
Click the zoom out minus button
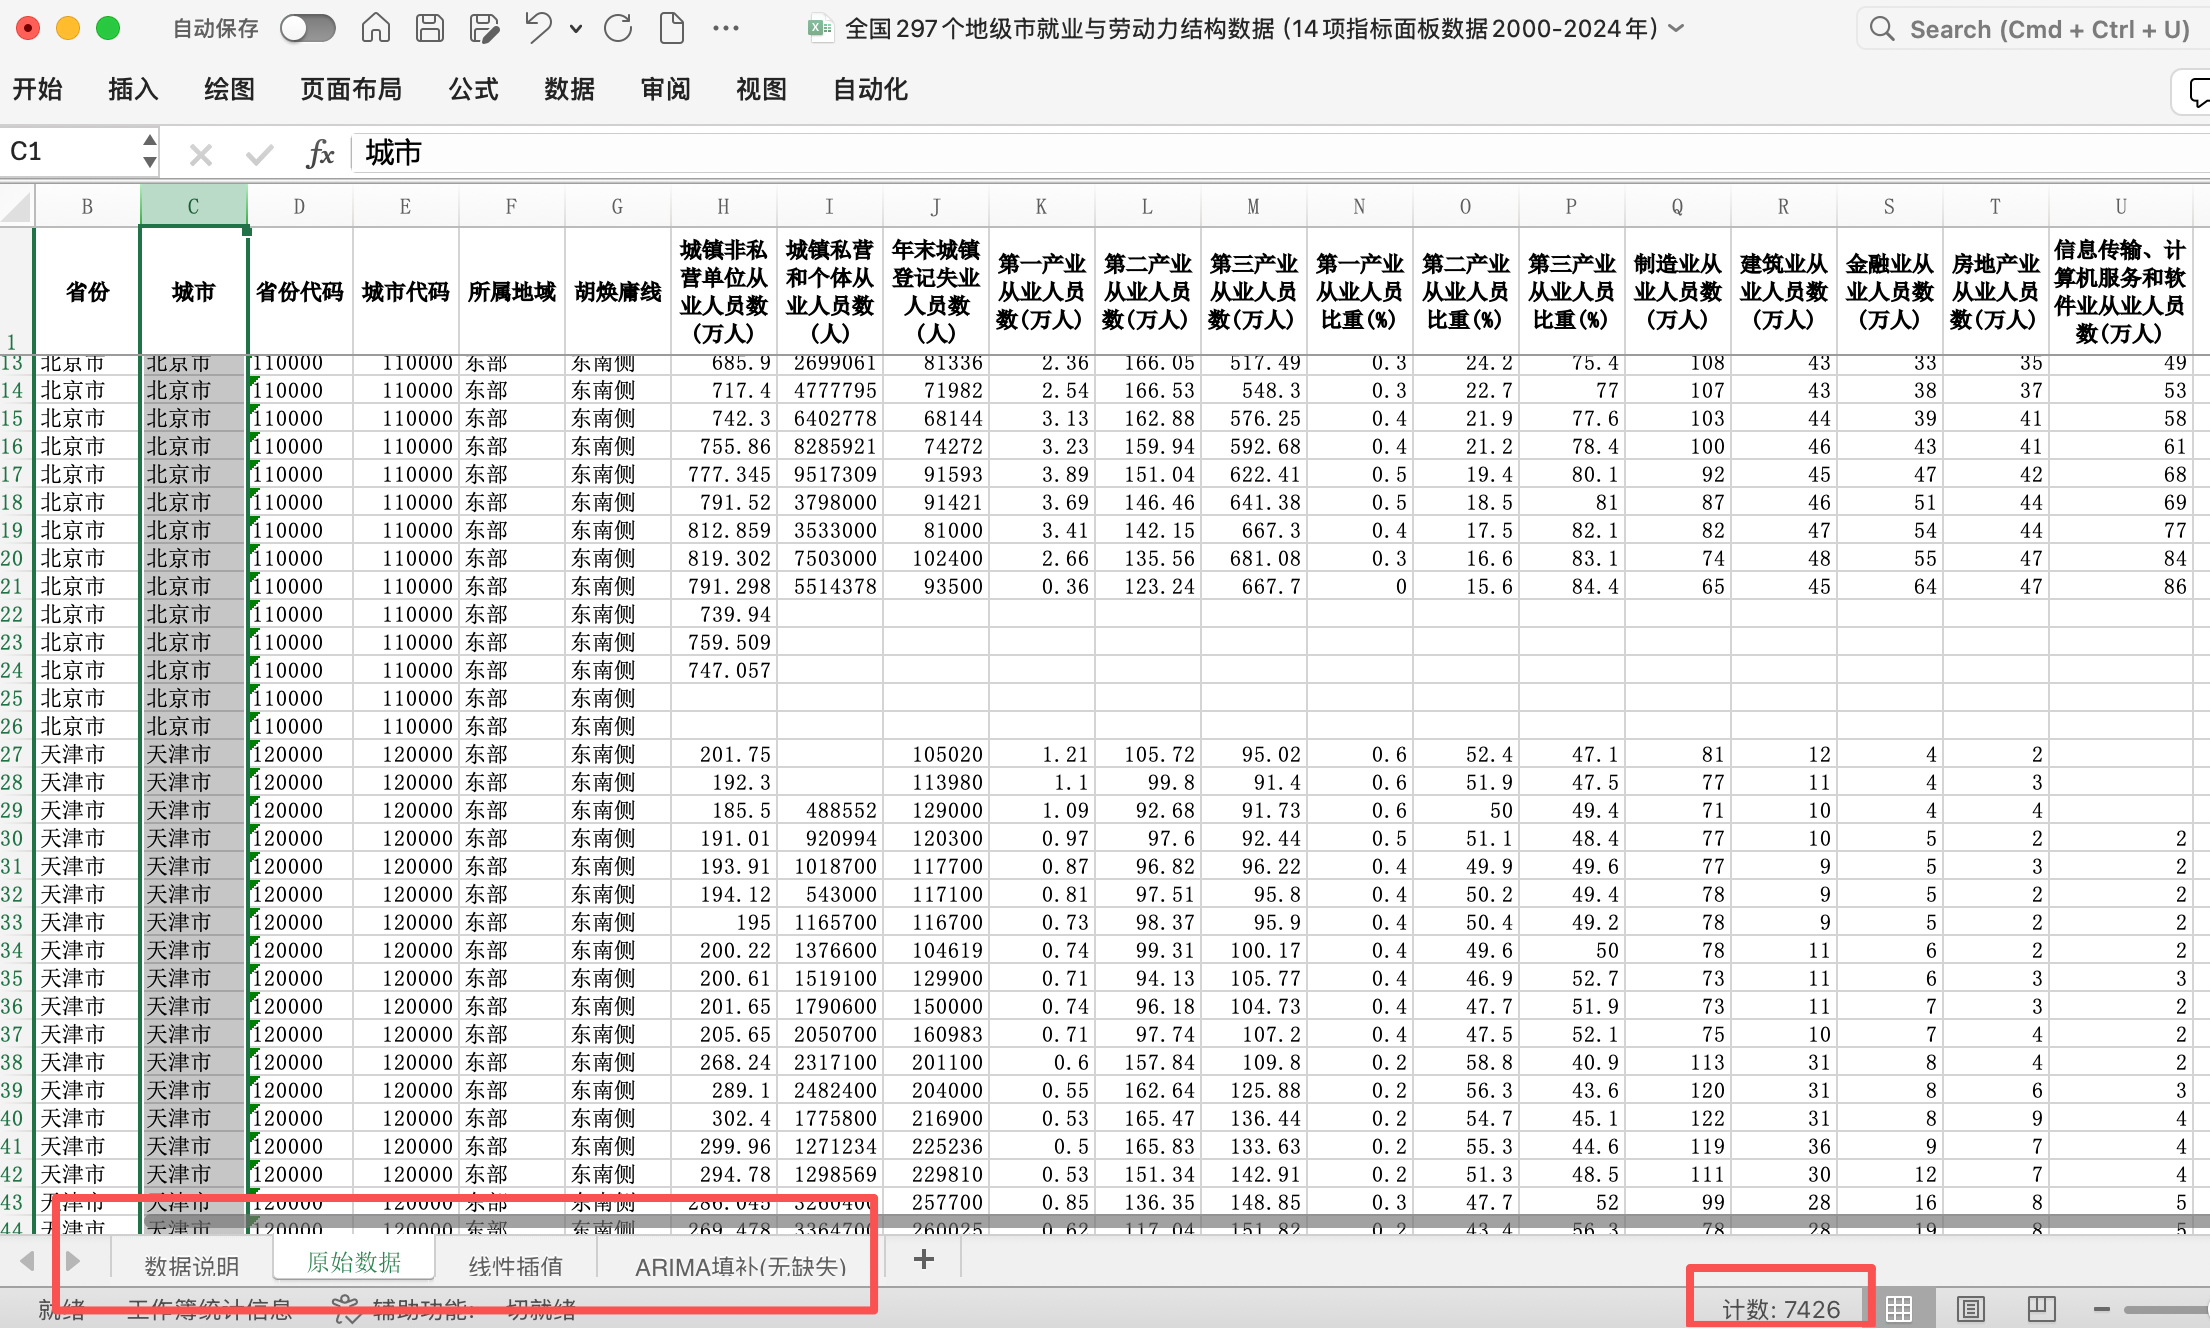point(2102,1308)
